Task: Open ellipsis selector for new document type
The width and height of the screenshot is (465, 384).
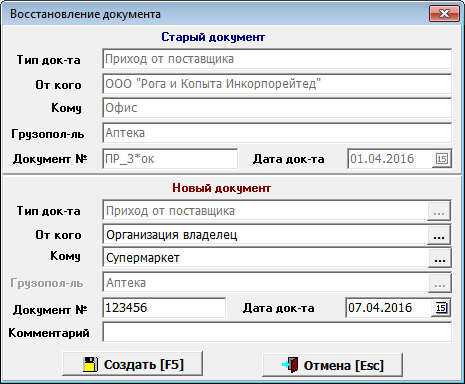Action: [439, 211]
